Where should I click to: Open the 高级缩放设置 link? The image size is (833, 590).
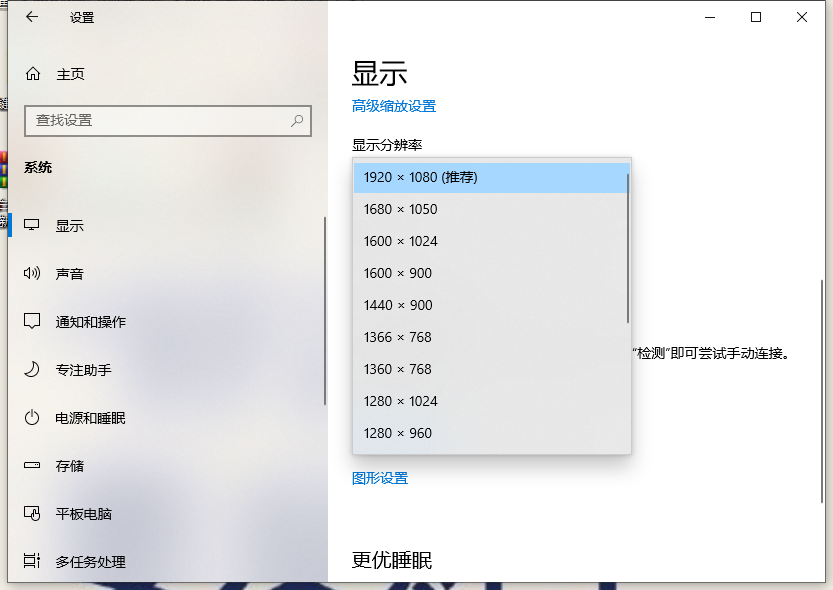[x=394, y=105]
